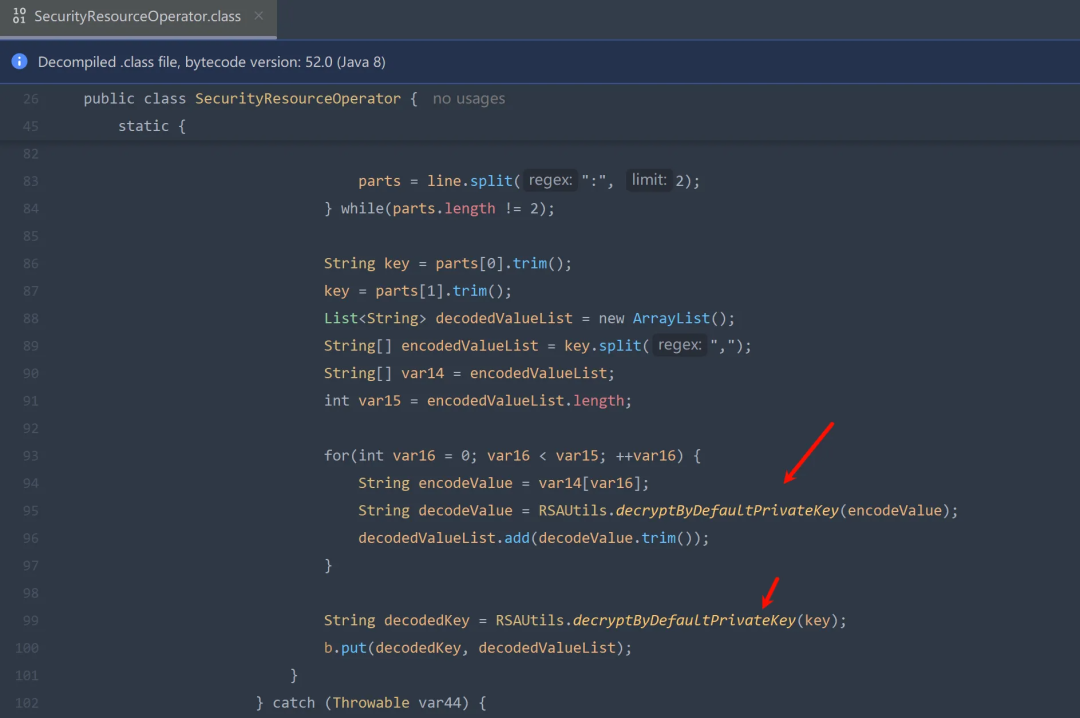
Task: Click the decompiled bytecode version notice text
Action: 211,62
